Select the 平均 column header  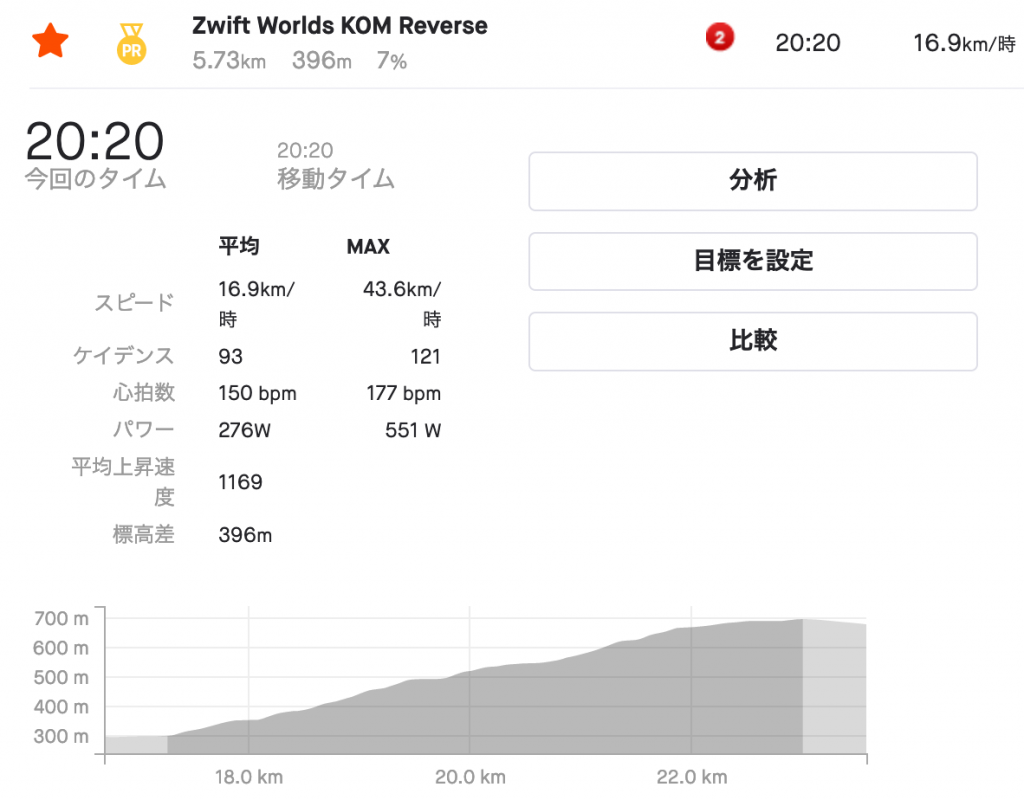point(239,246)
